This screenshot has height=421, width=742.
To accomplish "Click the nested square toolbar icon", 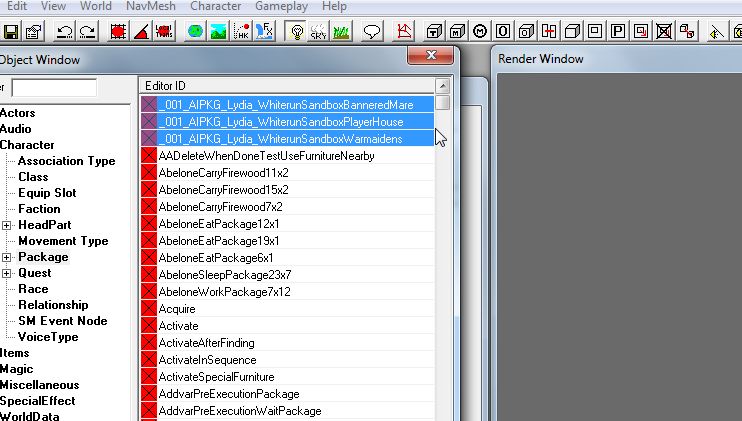I will pyautogui.click(x=595, y=32).
